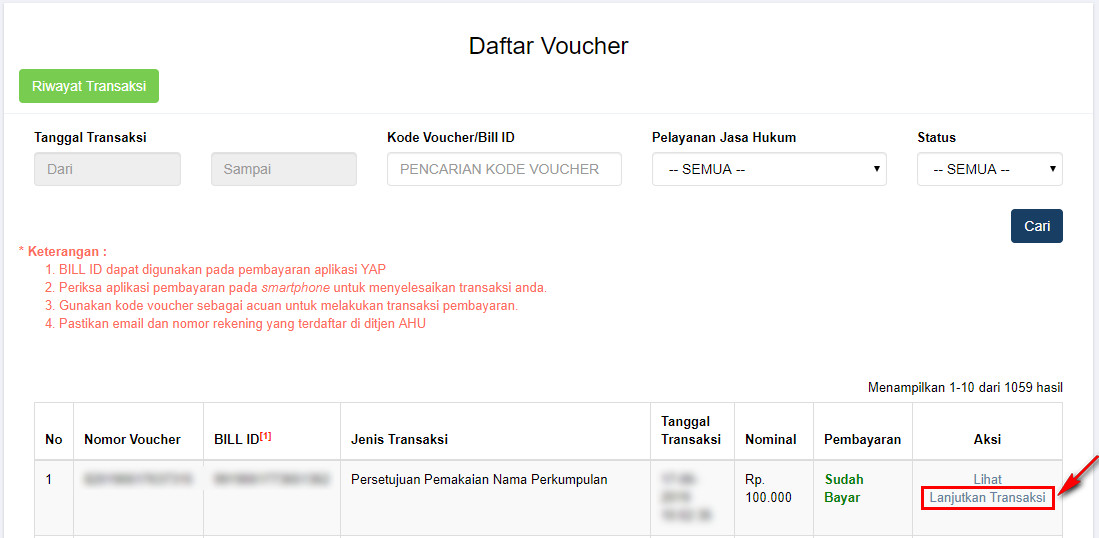
Task: Click the Tanggal Transaksi column header
Action: pyautogui.click(x=691, y=431)
